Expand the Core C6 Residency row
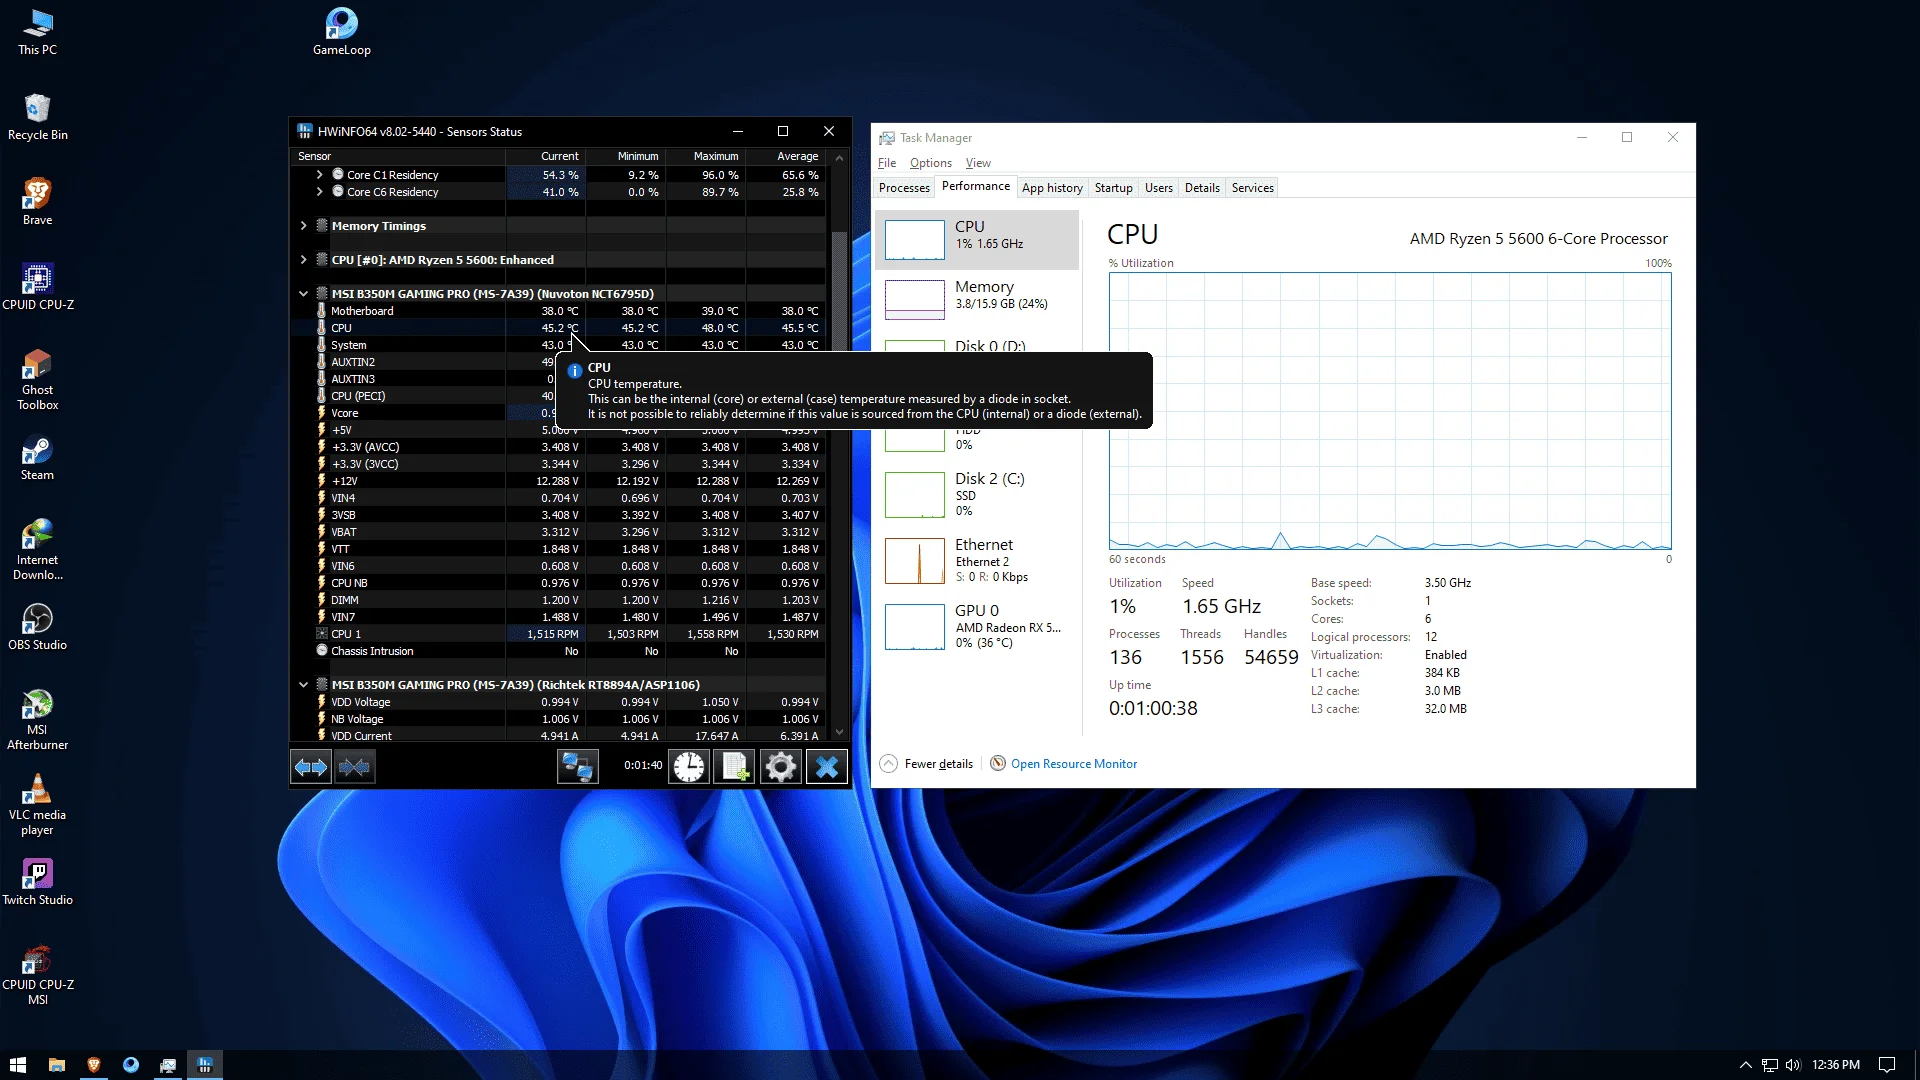This screenshot has height=1080, width=1920. 320,192
